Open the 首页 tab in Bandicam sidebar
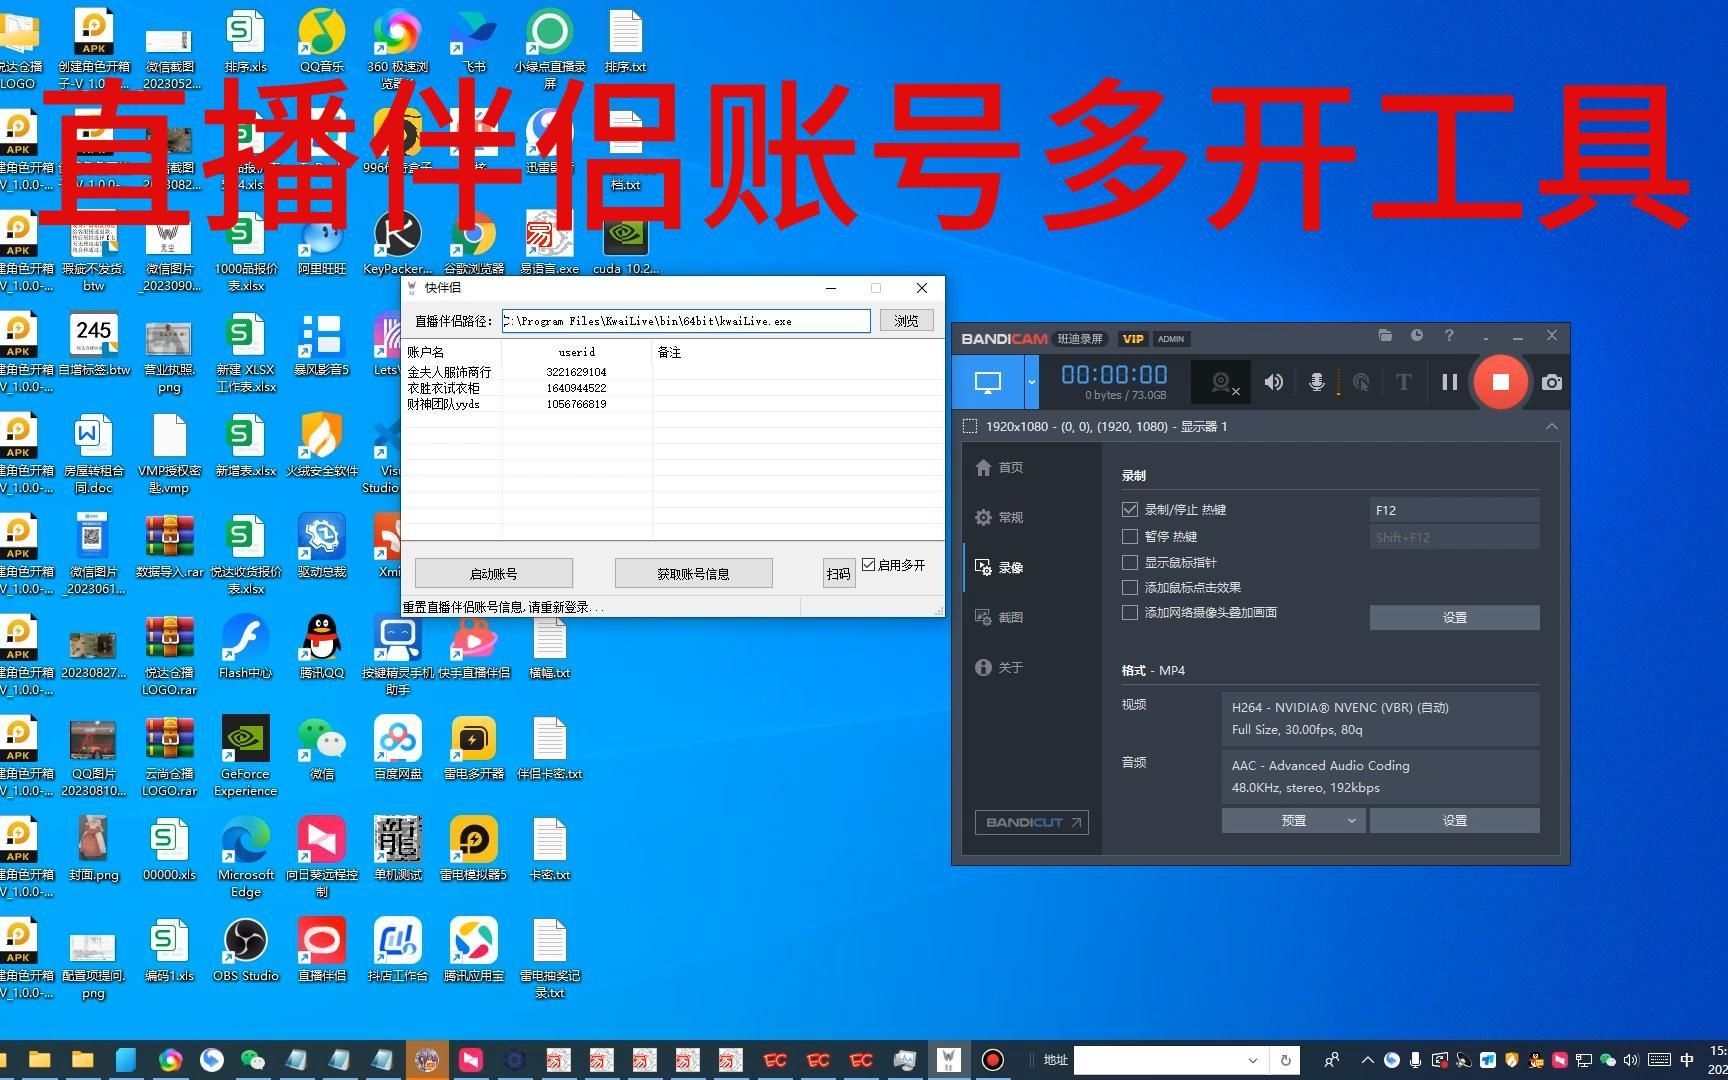The width and height of the screenshot is (1728, 1080). tap(999, 467)
